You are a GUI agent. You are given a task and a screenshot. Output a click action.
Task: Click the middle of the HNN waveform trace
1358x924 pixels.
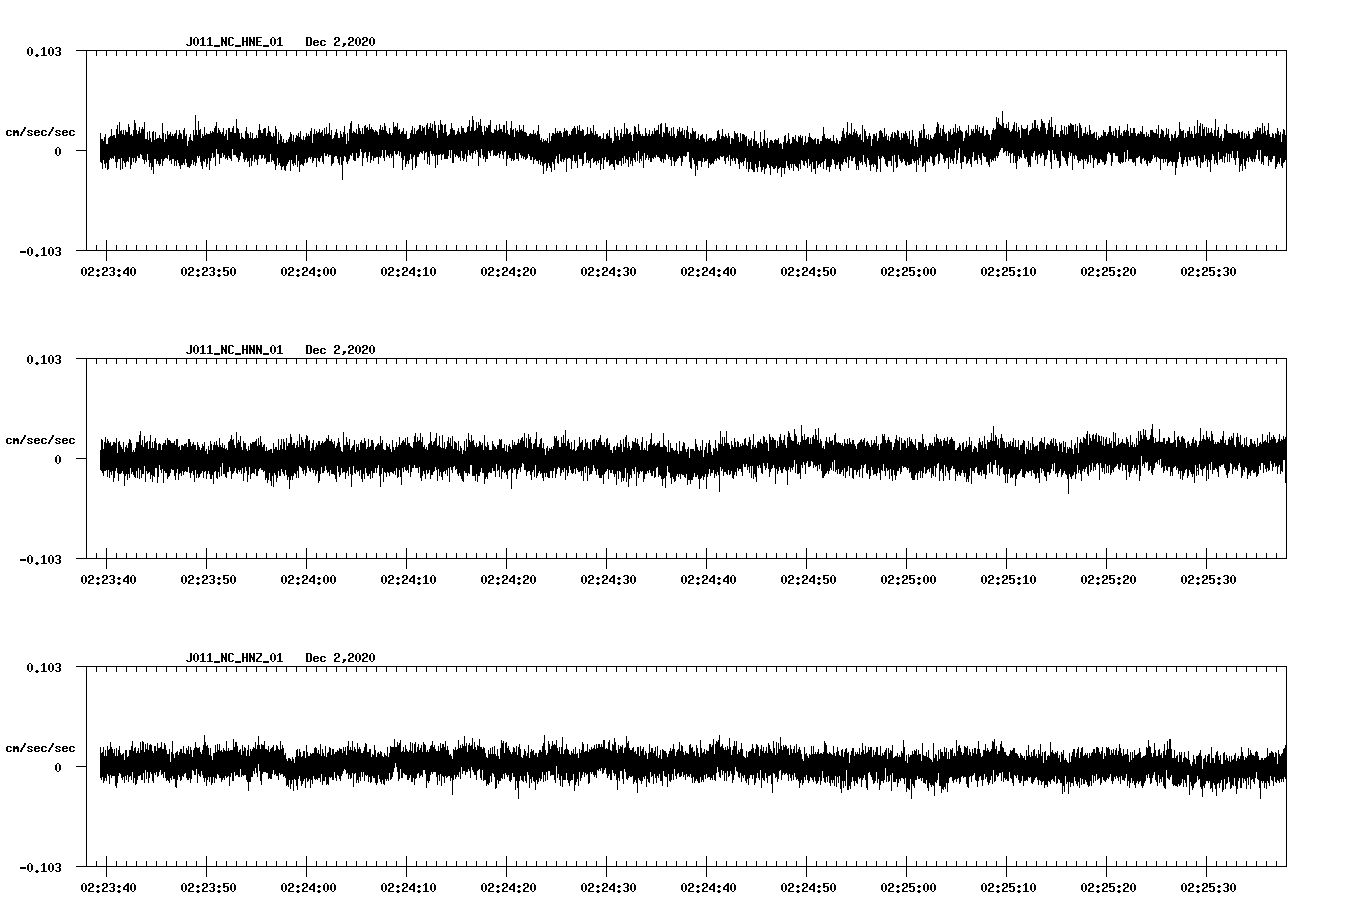690,458
